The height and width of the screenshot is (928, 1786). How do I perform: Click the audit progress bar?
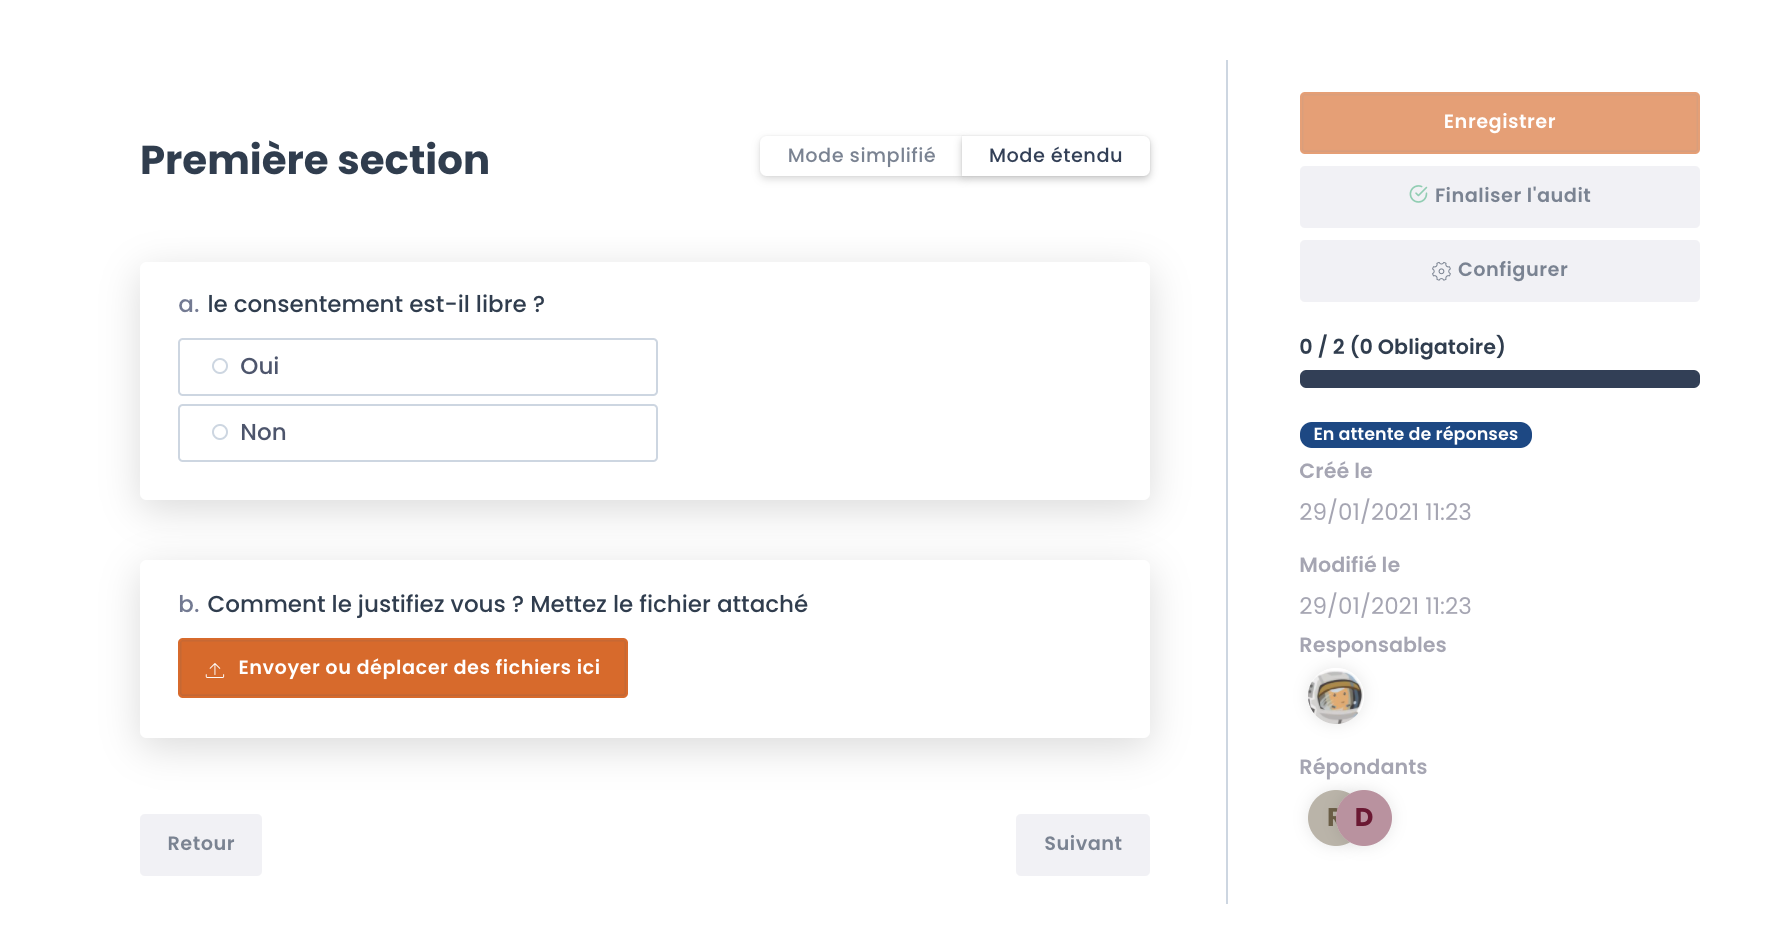[x=1499, y=379]
